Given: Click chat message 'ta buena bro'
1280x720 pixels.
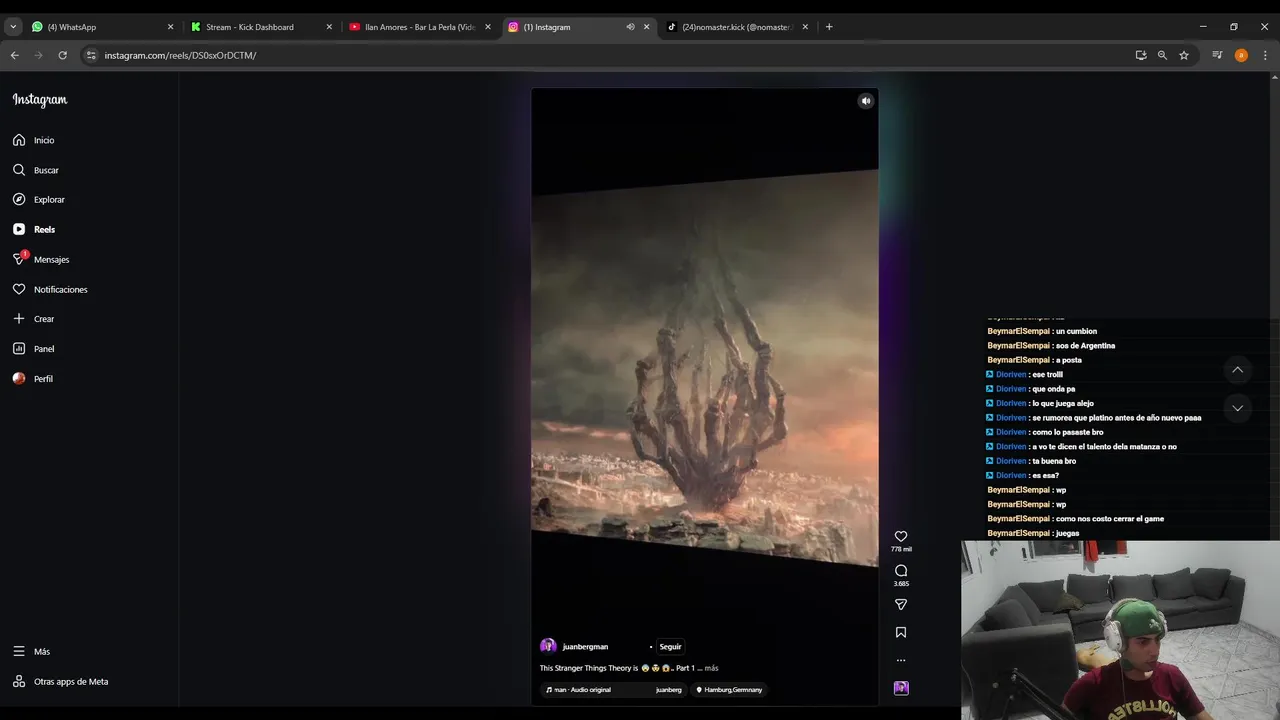Looking at the screenshot, I should tap(1054, 461).
